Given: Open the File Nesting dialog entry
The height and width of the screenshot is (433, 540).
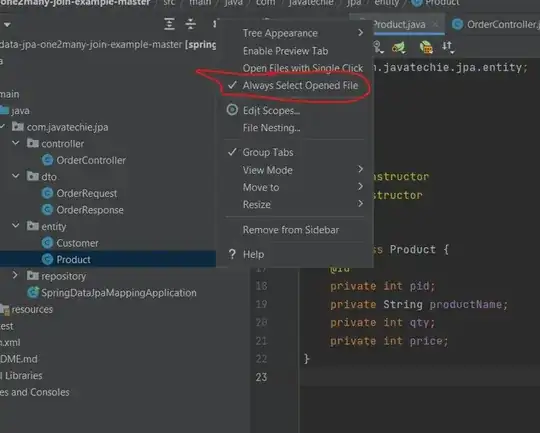Looking at the screenshot, I should (x=271, y=128).
